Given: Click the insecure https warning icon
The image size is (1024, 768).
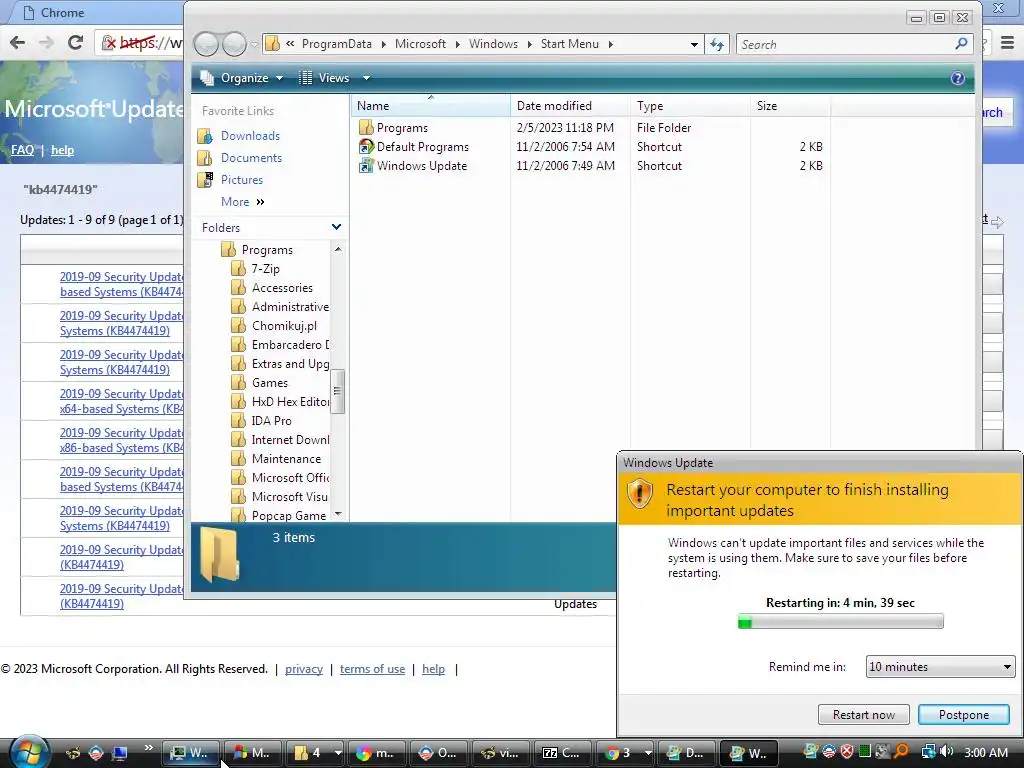Looking at the screenshot, I should click(x=109, y=44).
